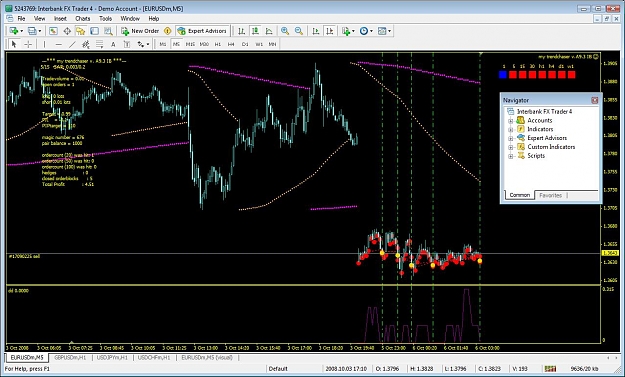This screenshot has width=625, height=377.
Task: Switch chart to Candlesticks mode
Action: pos(255,31)
